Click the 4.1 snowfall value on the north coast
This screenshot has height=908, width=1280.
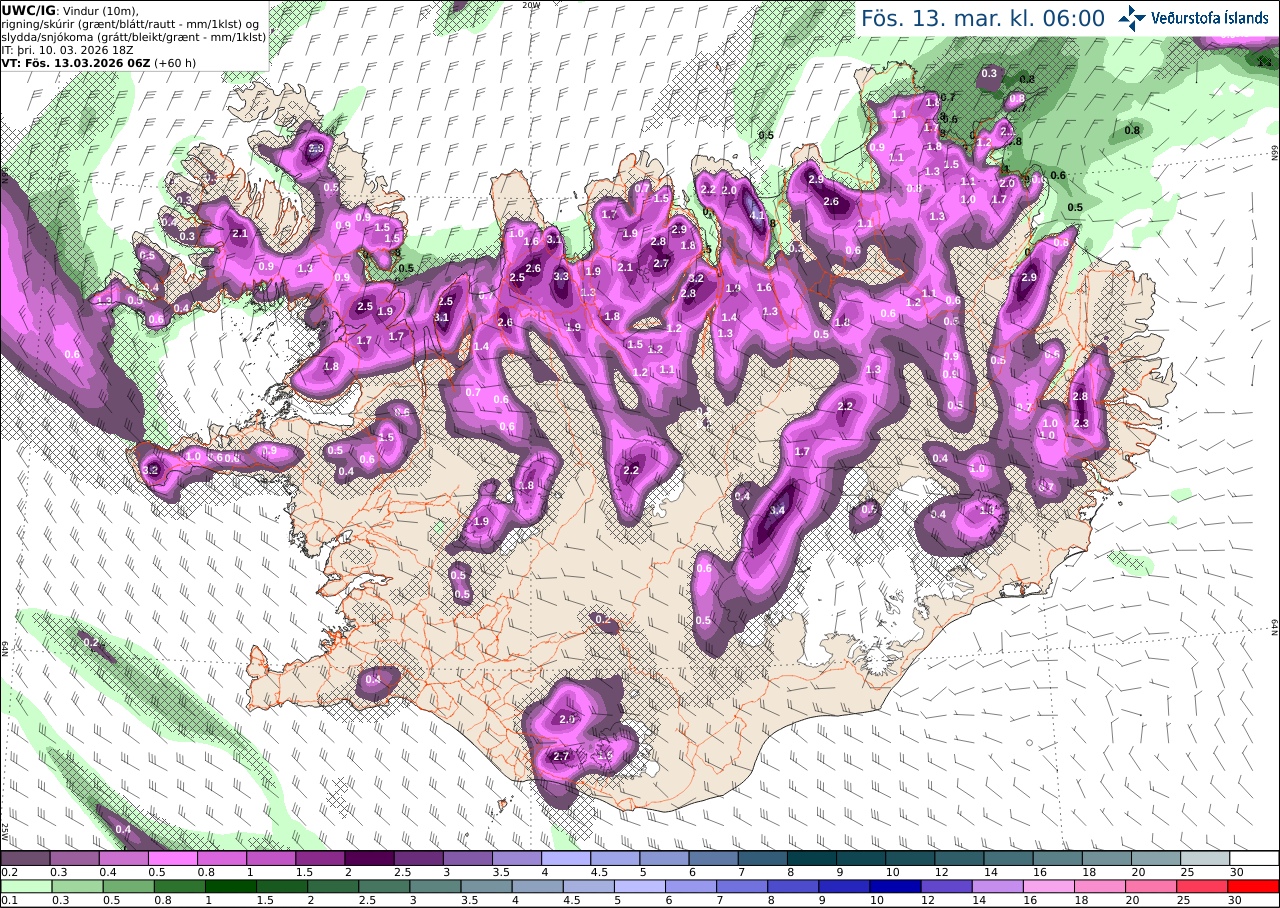pos(757,214)
